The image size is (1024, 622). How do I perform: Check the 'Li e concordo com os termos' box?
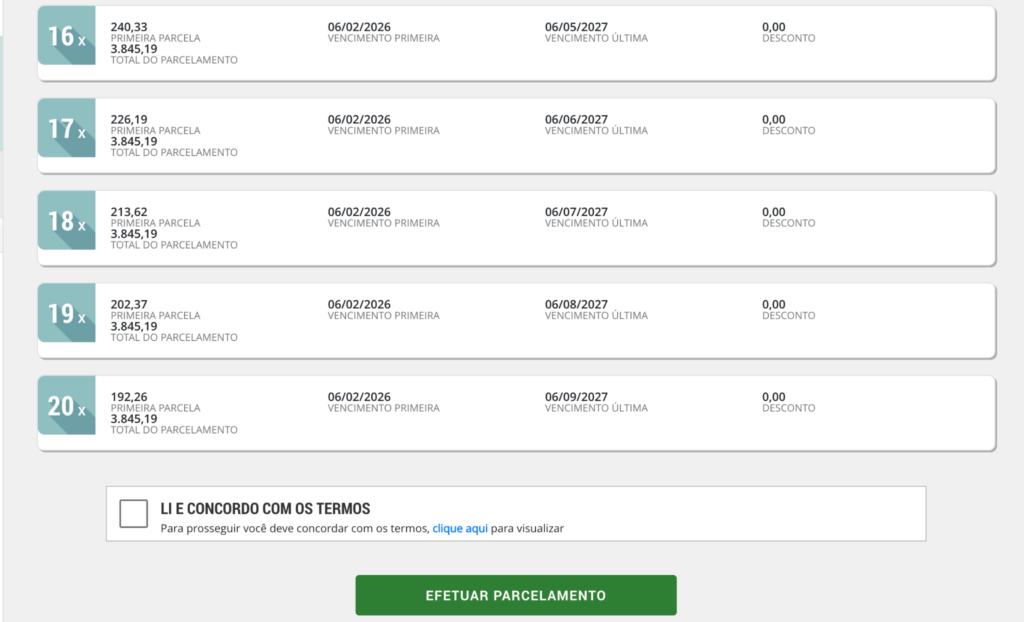click(133, 514)
